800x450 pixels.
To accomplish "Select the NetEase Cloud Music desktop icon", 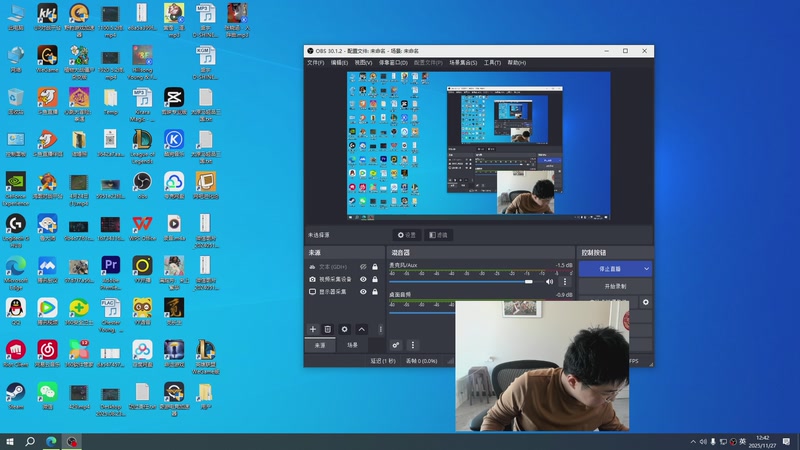I will point(47,354).
